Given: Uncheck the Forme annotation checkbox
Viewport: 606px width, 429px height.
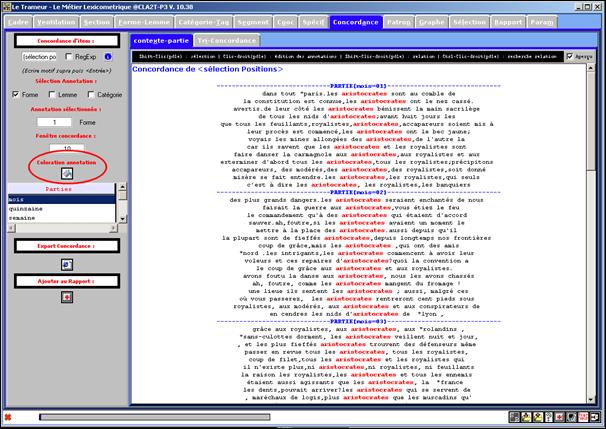Looking at the screenshot, I should (x=15, y=94).
